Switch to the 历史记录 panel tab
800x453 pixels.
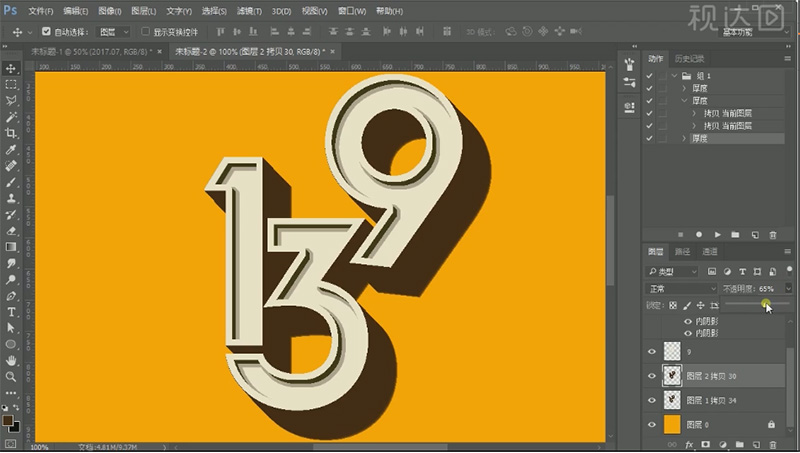[689, 59]
